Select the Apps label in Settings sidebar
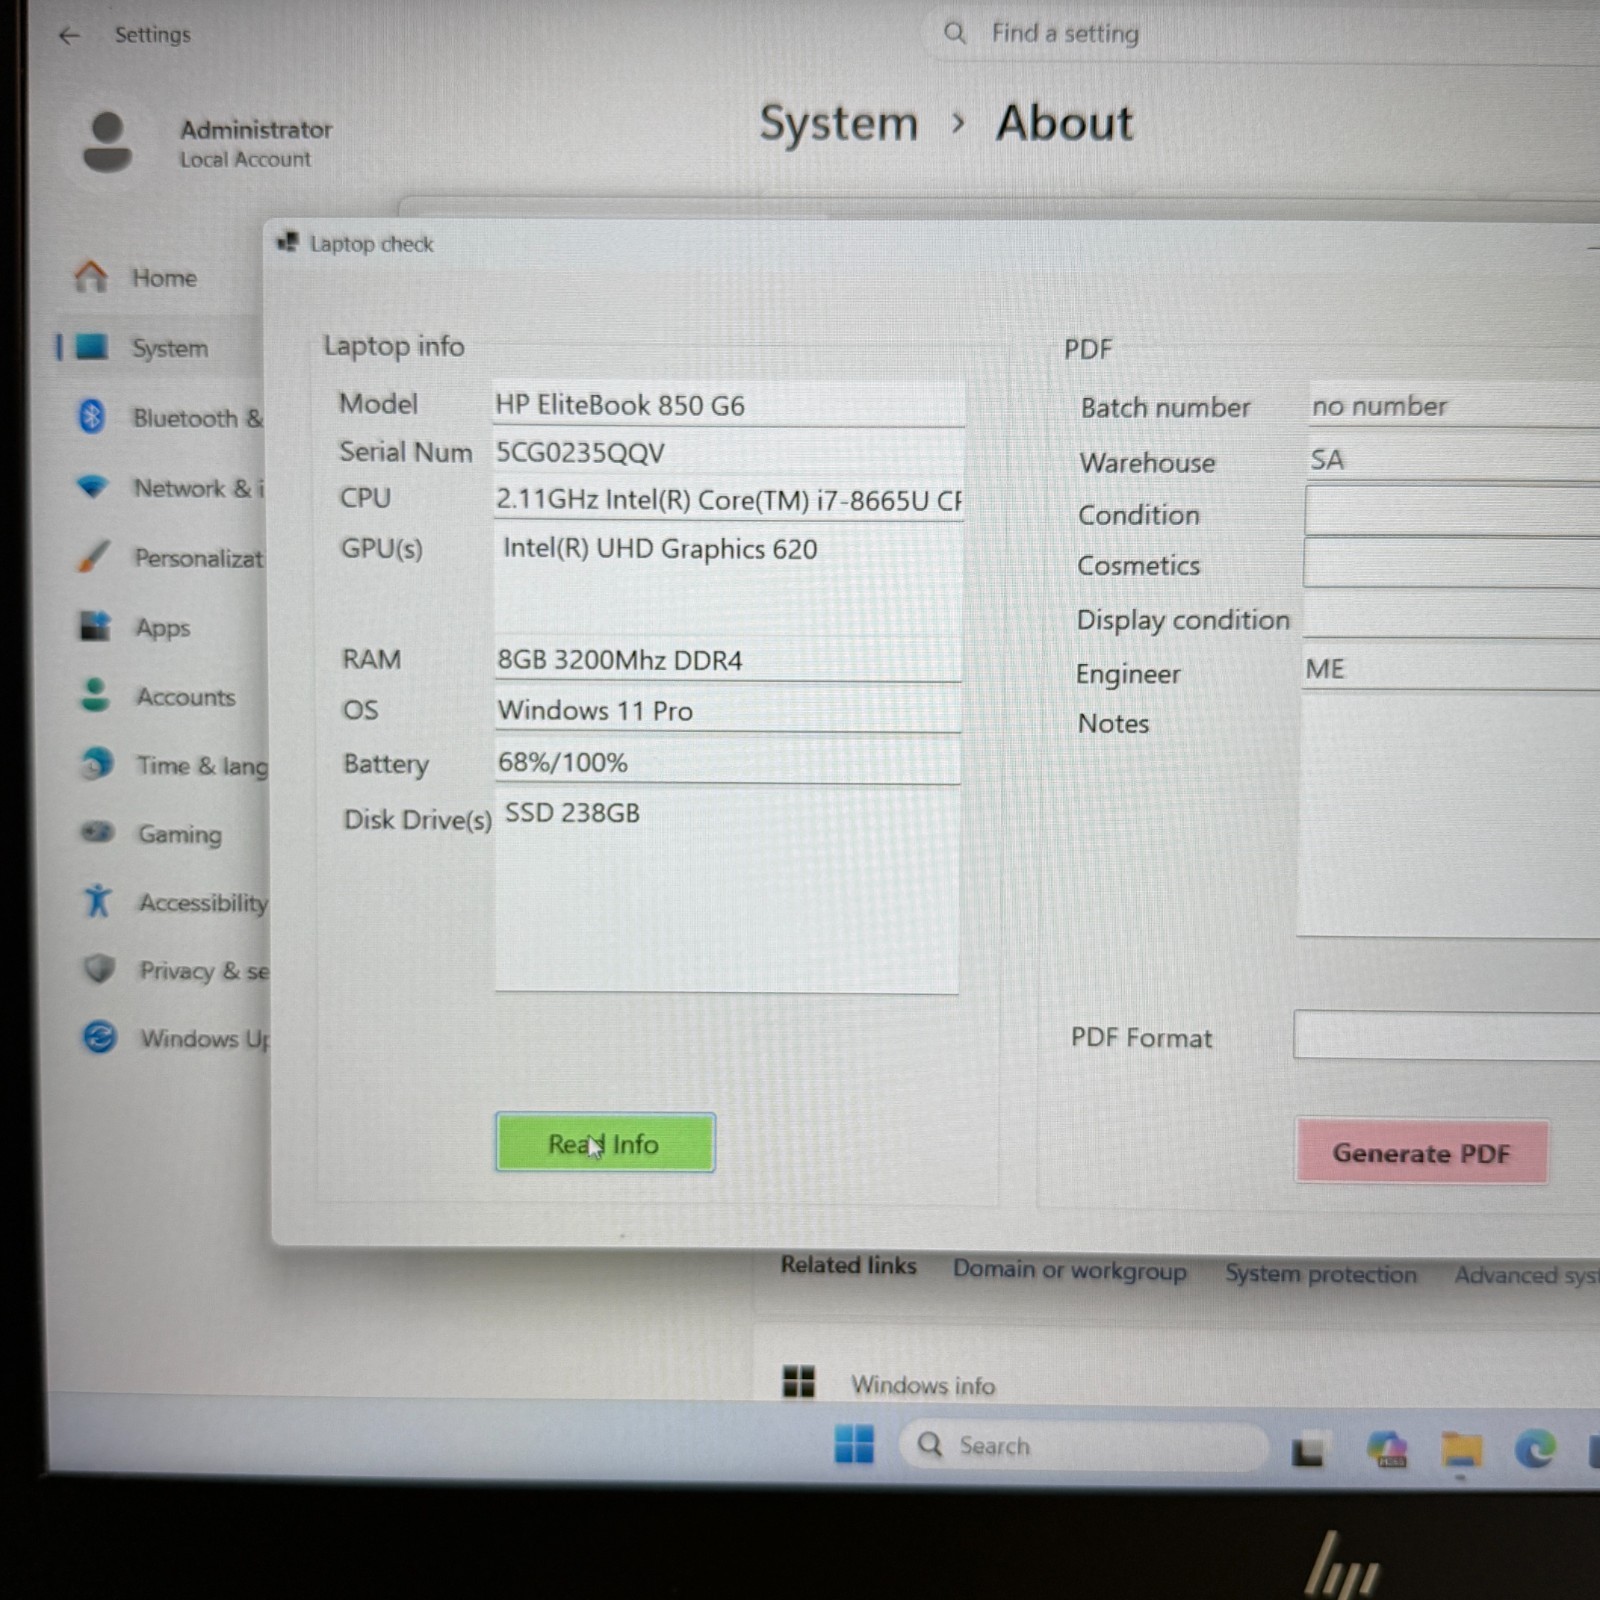Screen dimensions: 1600x1600 point(163,628)
